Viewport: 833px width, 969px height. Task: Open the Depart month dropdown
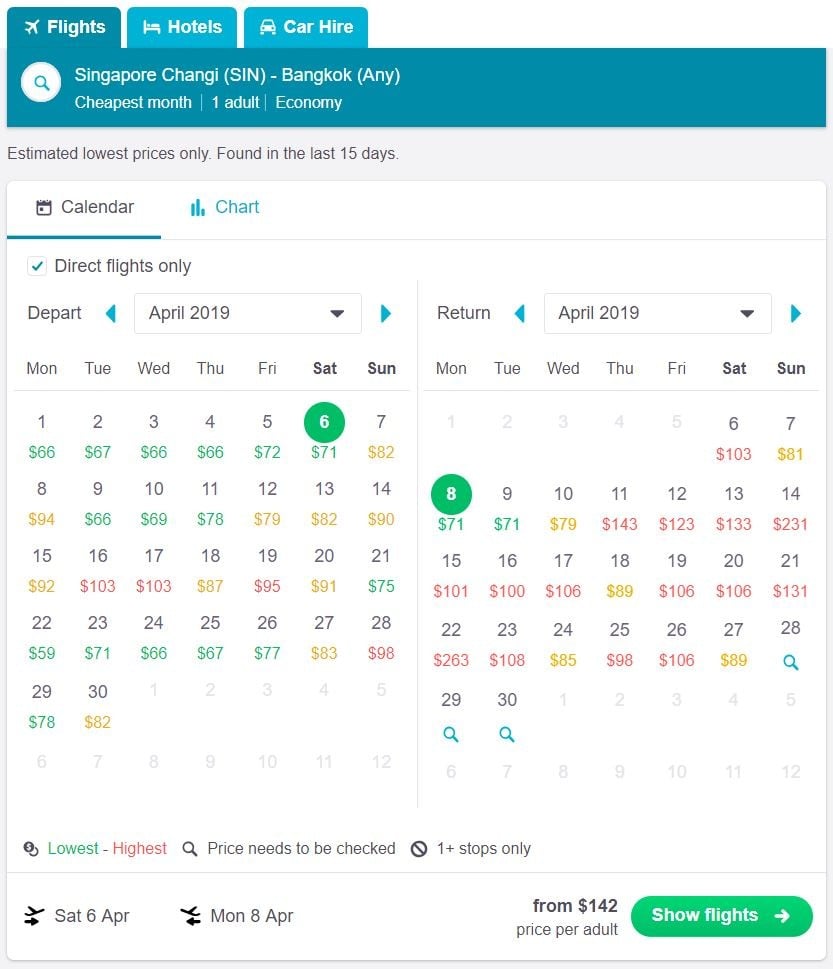(247, 313)
